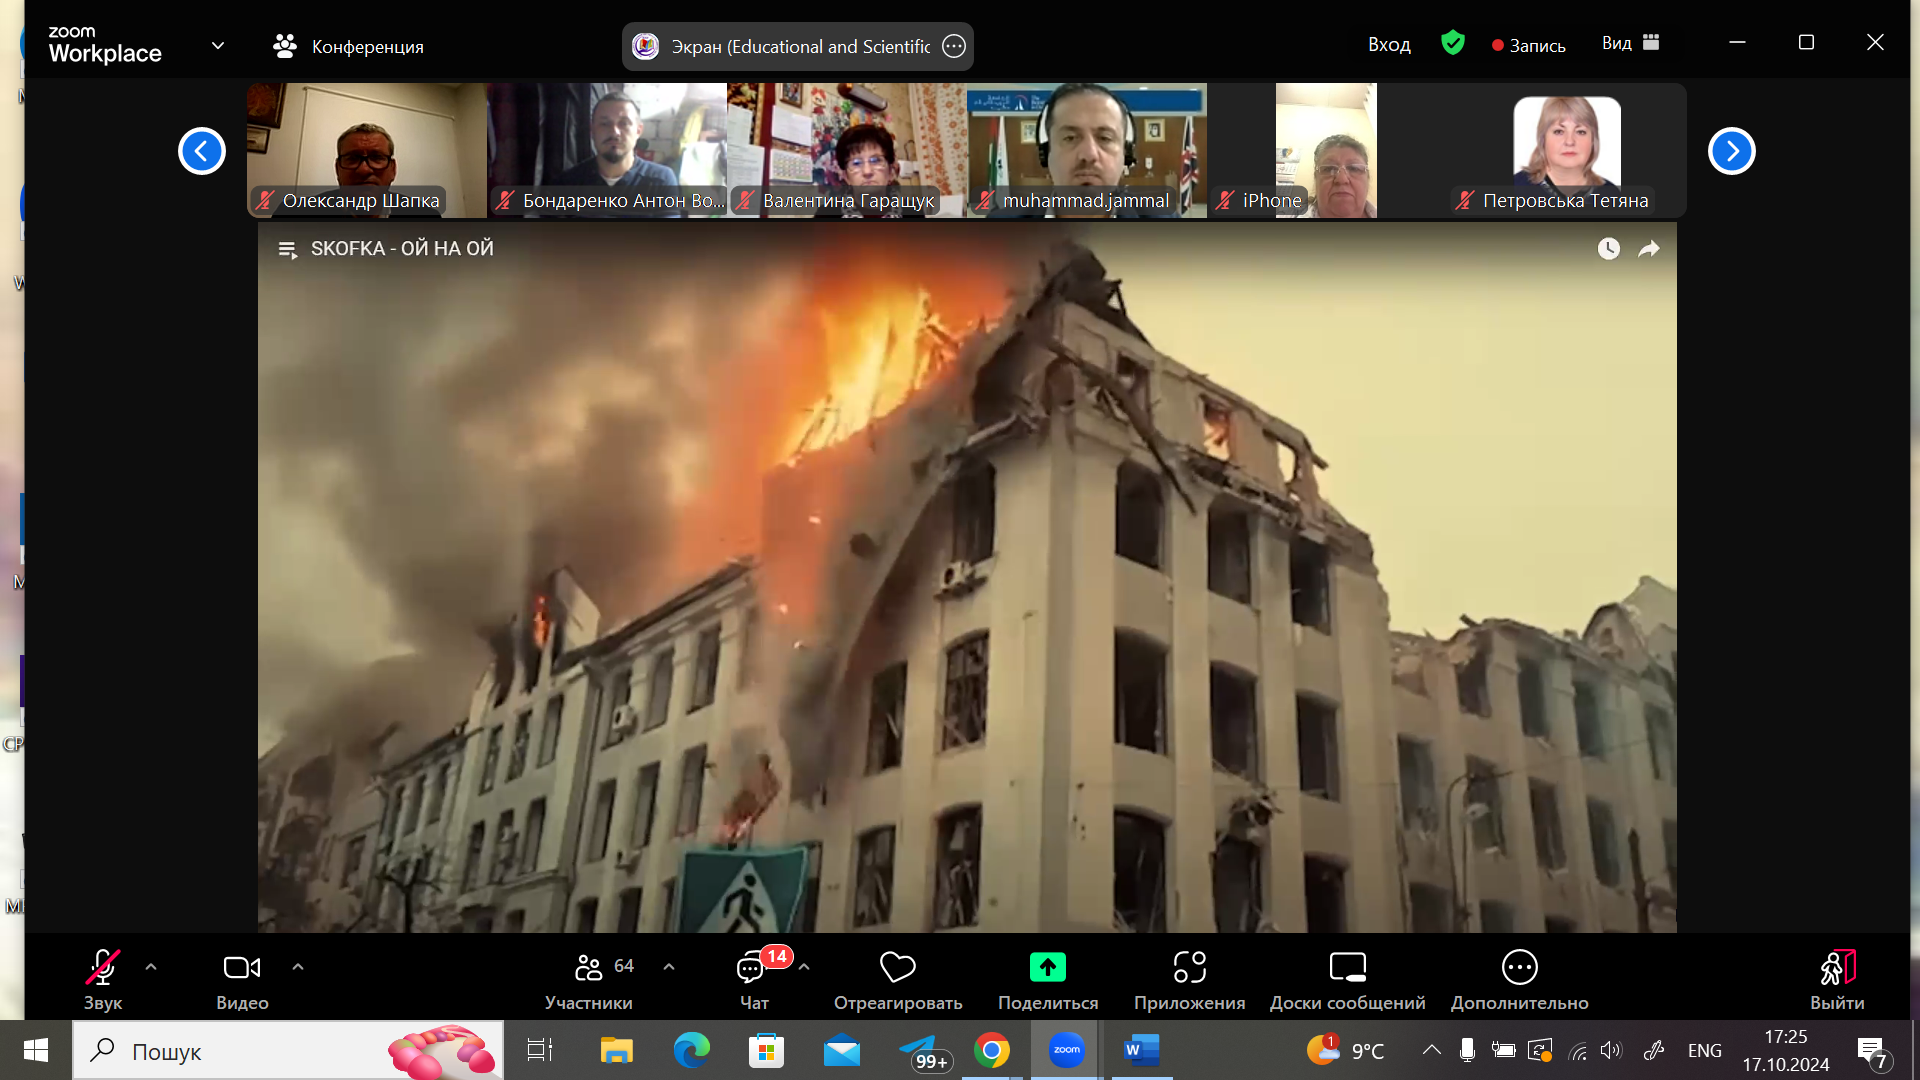Image resolution: width=1920 pixels, height=1080 pixels.
Task: Leave the meeting with Выйти button
Action: (x=1837, y=968)
